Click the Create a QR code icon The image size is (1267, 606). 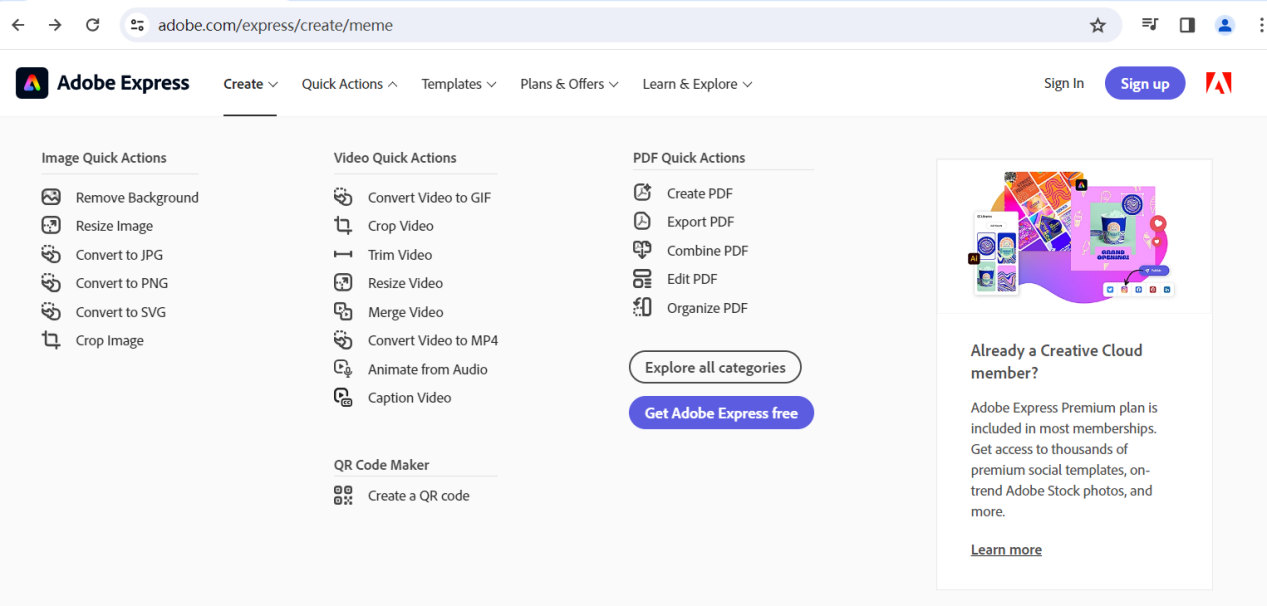coord(343,495)
